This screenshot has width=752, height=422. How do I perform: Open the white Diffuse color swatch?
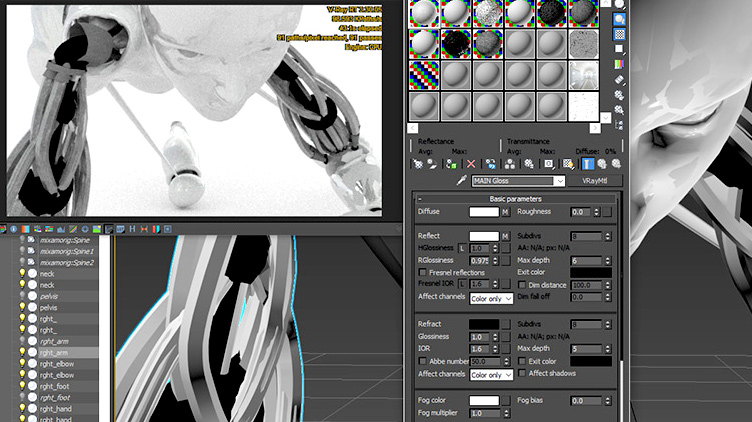[484, 212]
